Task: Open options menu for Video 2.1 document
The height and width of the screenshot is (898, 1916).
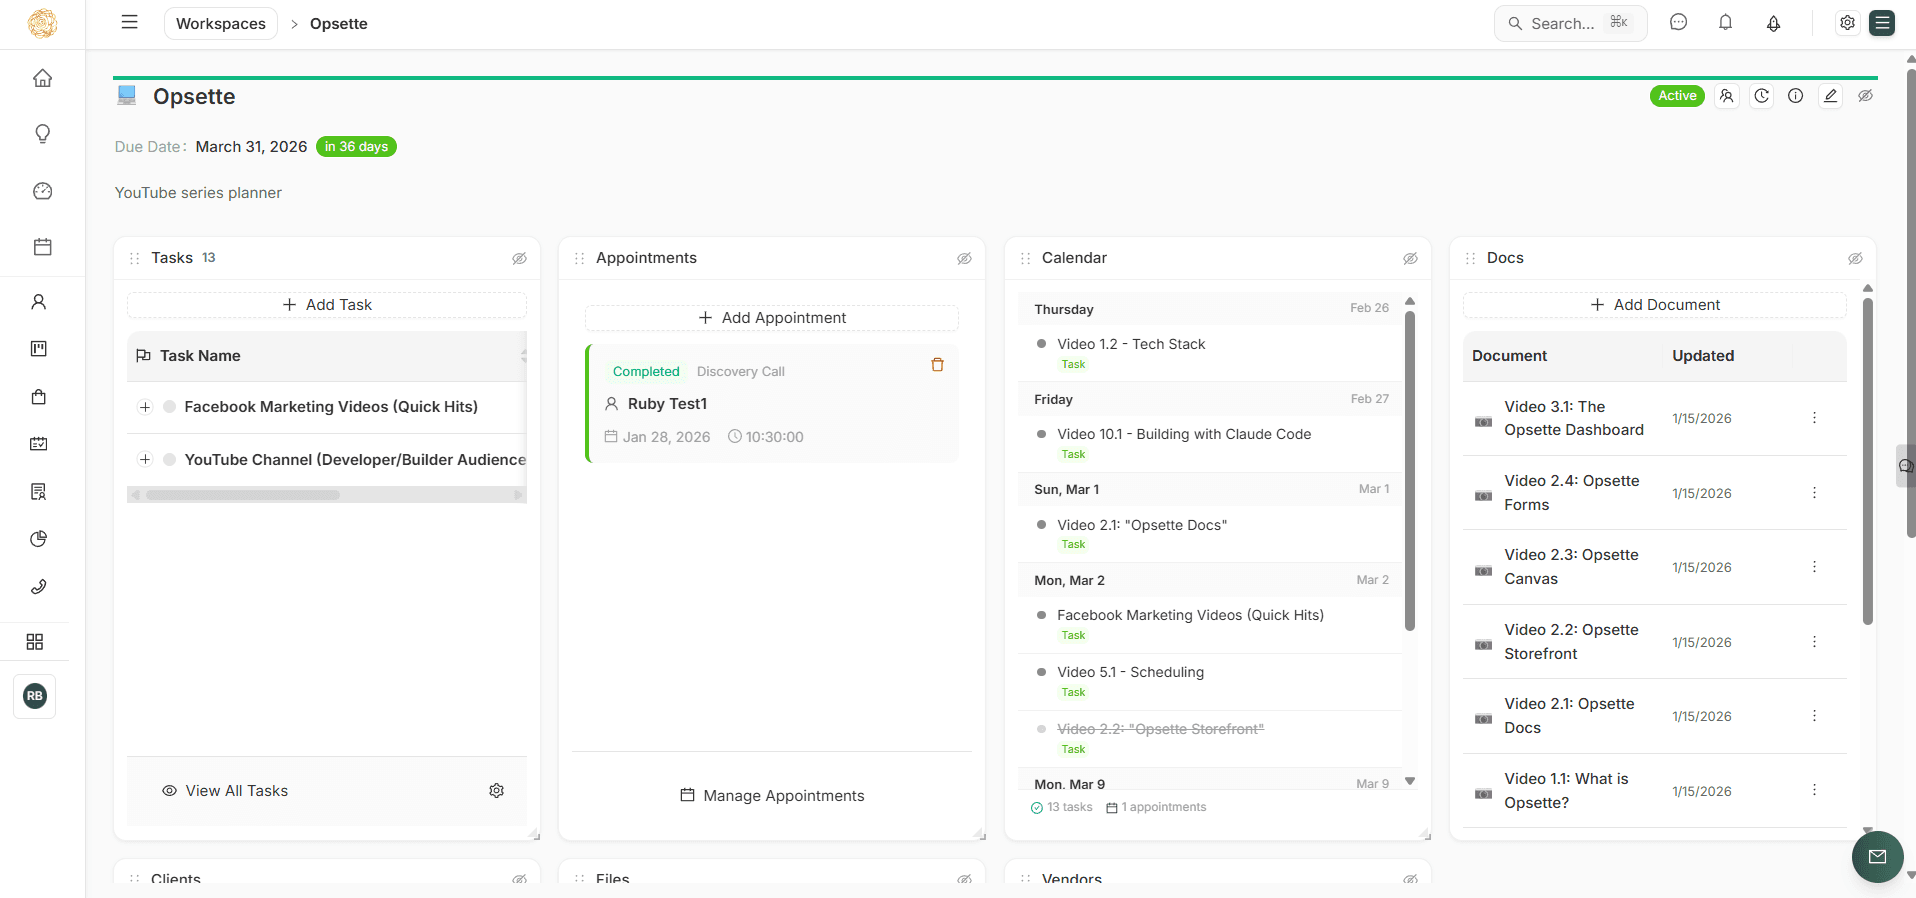Action: (x=1815, y=716)
